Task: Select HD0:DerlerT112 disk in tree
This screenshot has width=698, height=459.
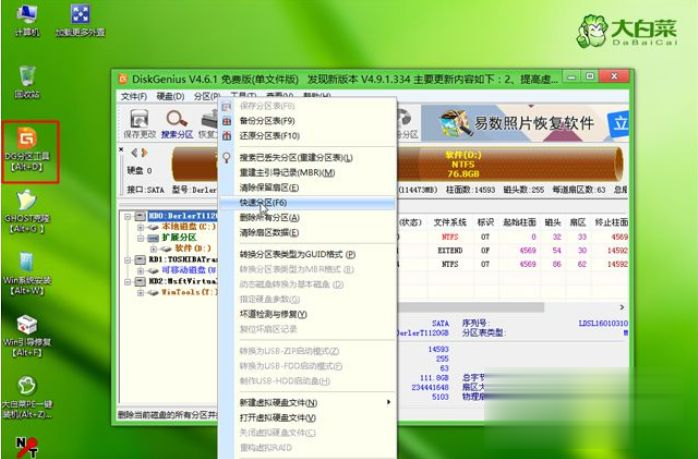Action: [183, 216]
